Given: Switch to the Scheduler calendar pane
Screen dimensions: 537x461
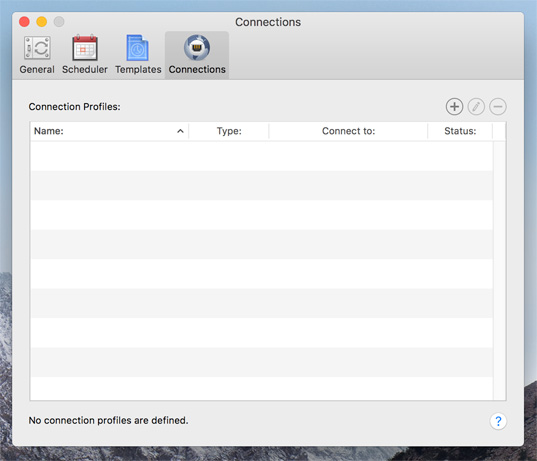Looking at the screenshot, I should (x=85, y=55).
